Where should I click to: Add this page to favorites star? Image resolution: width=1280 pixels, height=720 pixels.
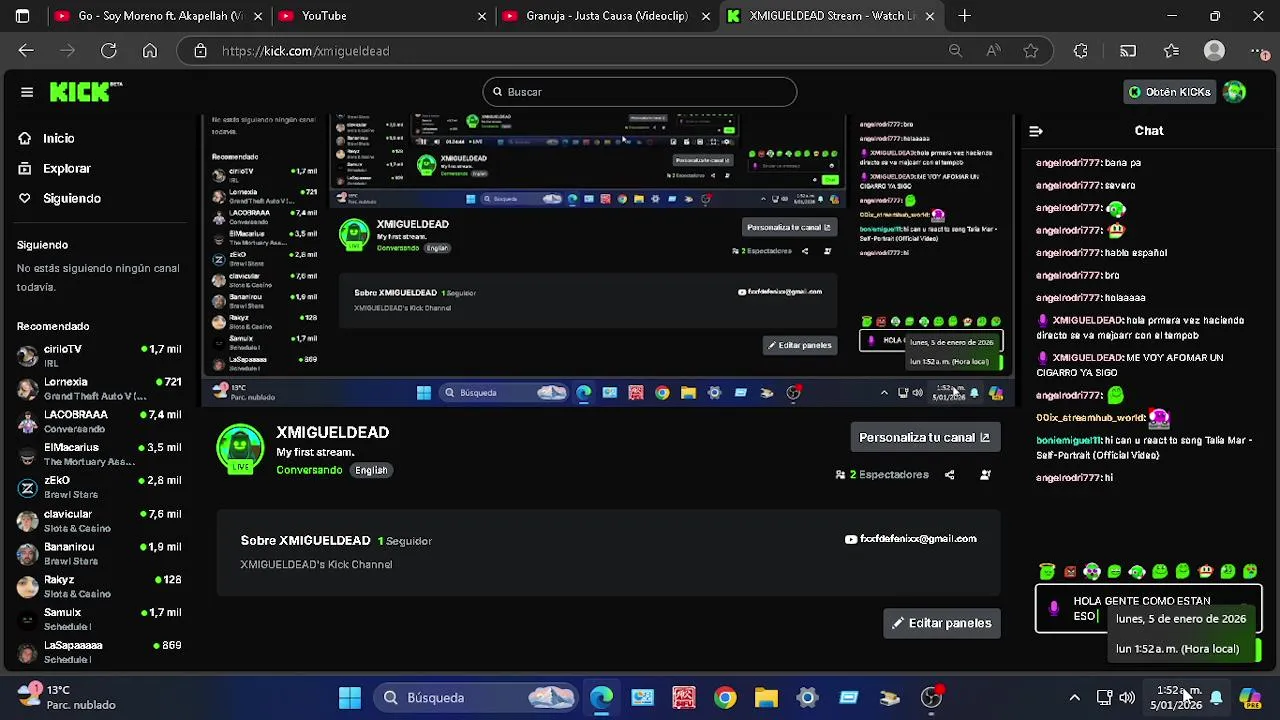(1031, 51)
